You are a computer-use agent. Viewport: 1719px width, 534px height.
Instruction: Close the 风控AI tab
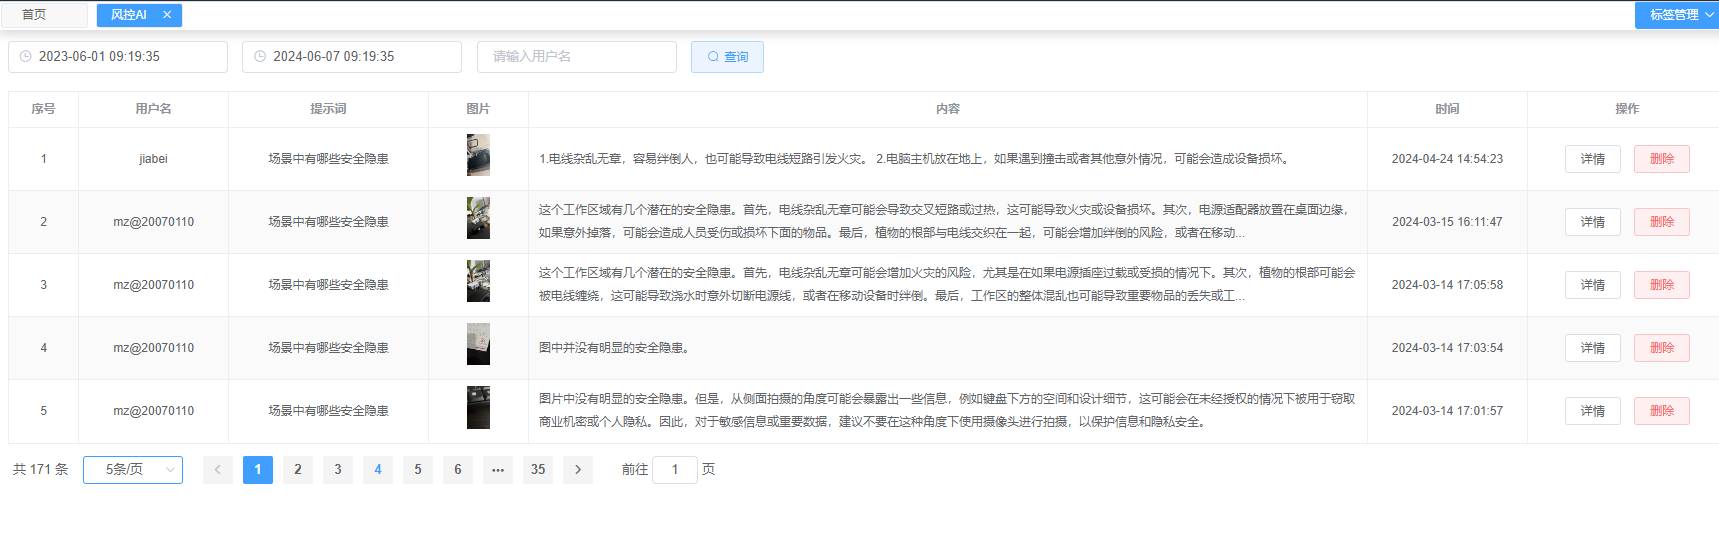pos(167,15)
